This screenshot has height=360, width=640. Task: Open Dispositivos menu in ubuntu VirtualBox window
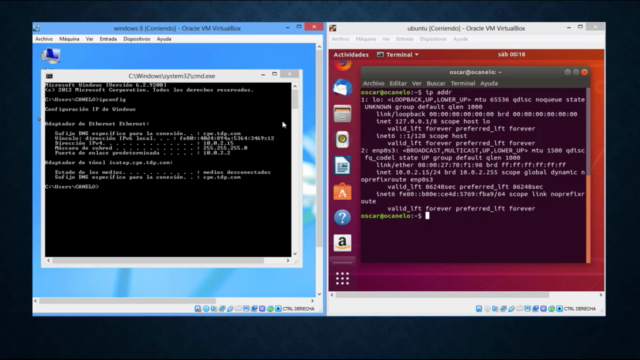[x=433, y=39]
